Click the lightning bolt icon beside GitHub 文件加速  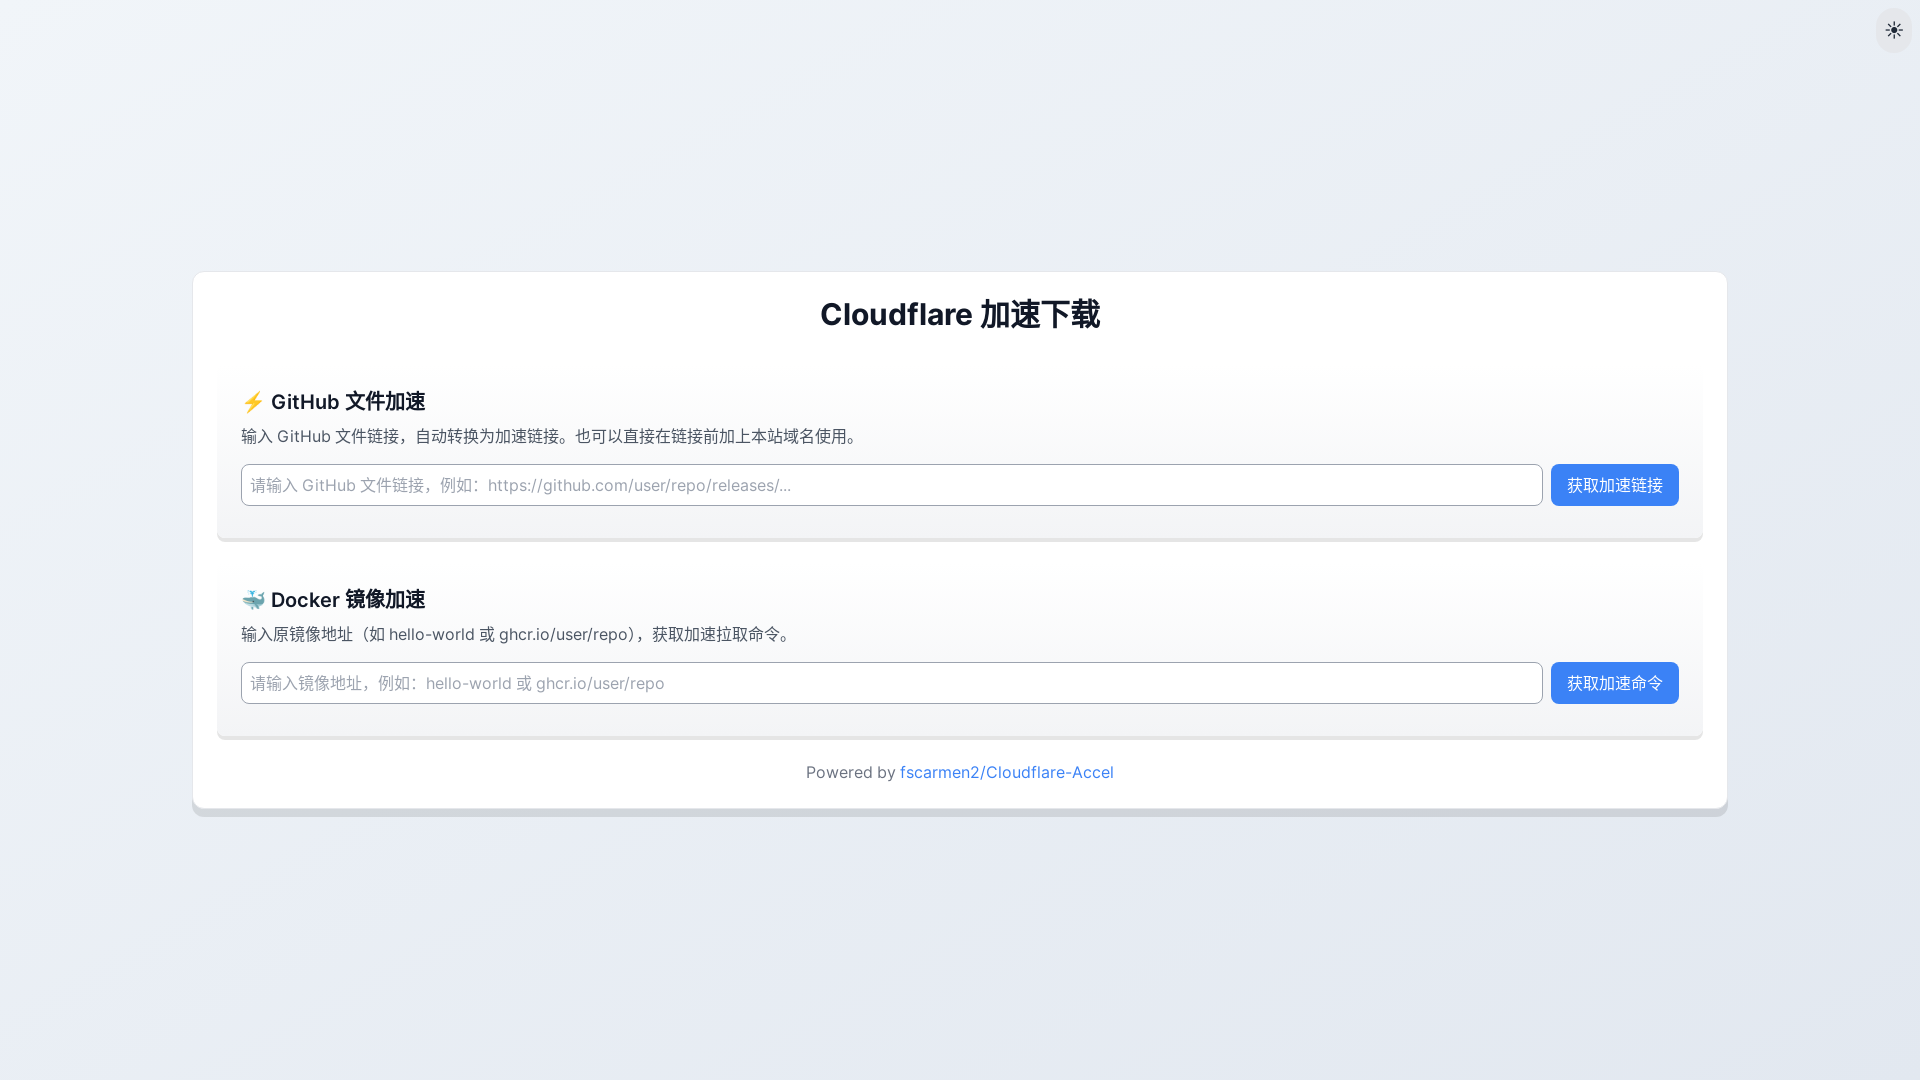point(253,402)
